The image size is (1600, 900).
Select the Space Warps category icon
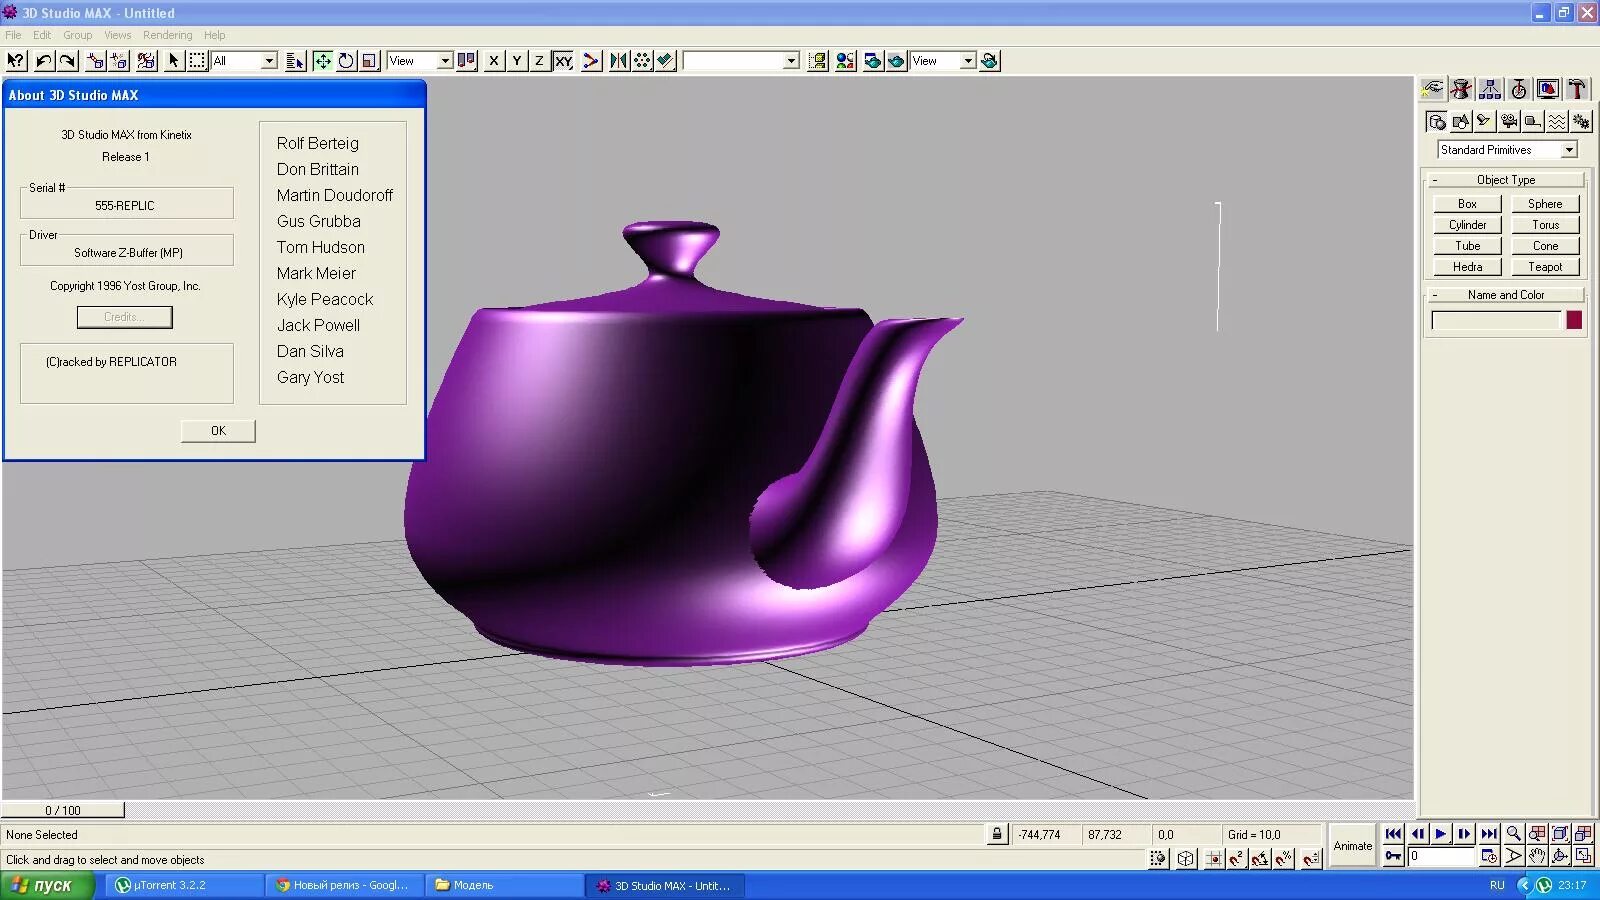pos(1557,122)
